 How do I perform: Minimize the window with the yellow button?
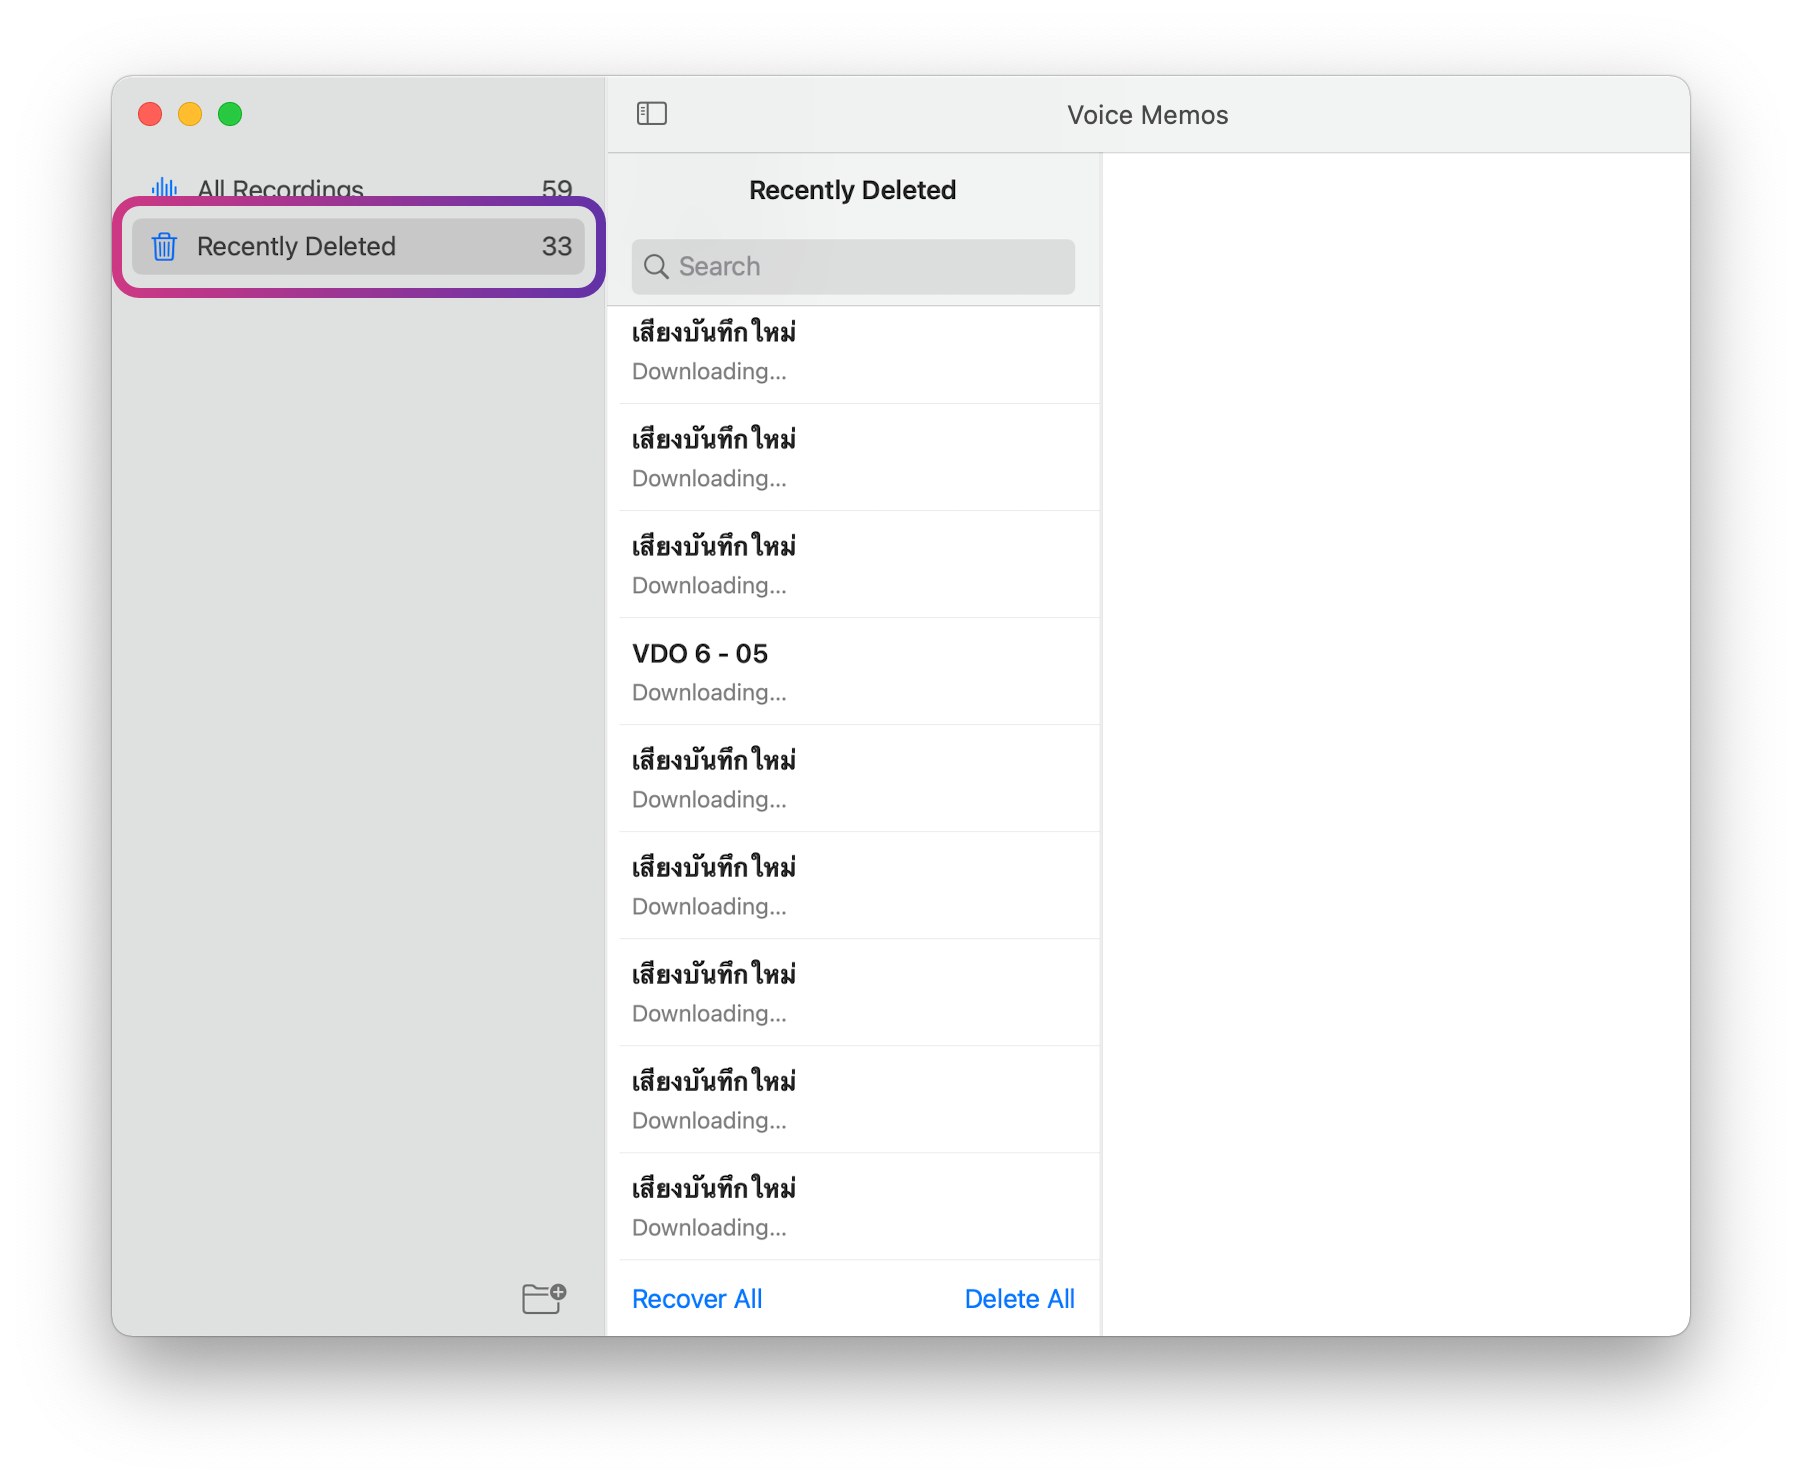click(190, 114)
